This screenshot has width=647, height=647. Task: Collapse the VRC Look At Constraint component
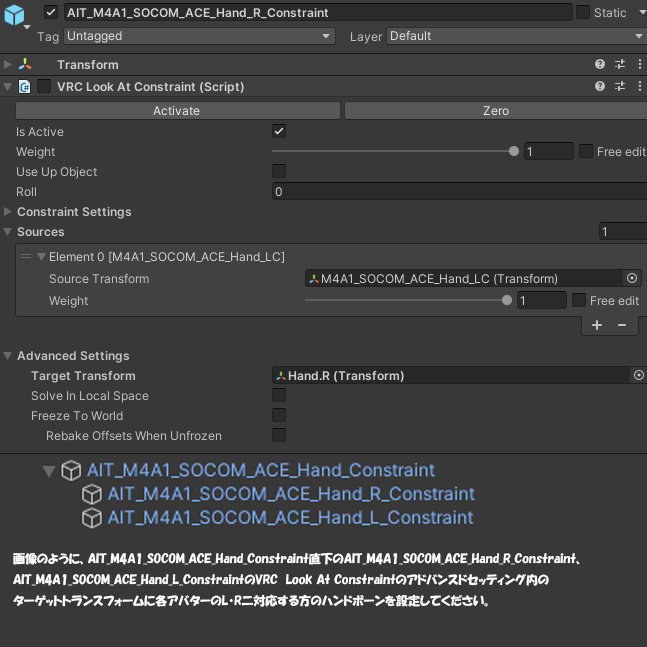point(7,87)
